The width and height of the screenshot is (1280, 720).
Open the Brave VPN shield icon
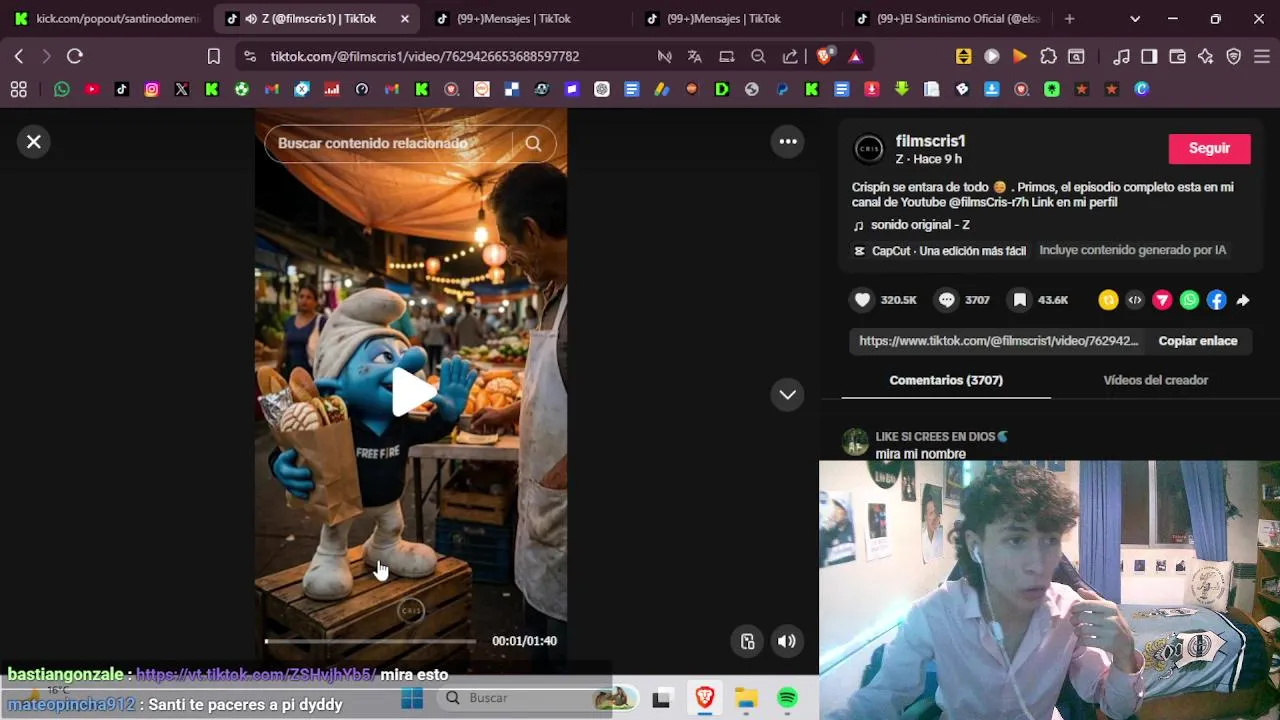point(1234,56)
